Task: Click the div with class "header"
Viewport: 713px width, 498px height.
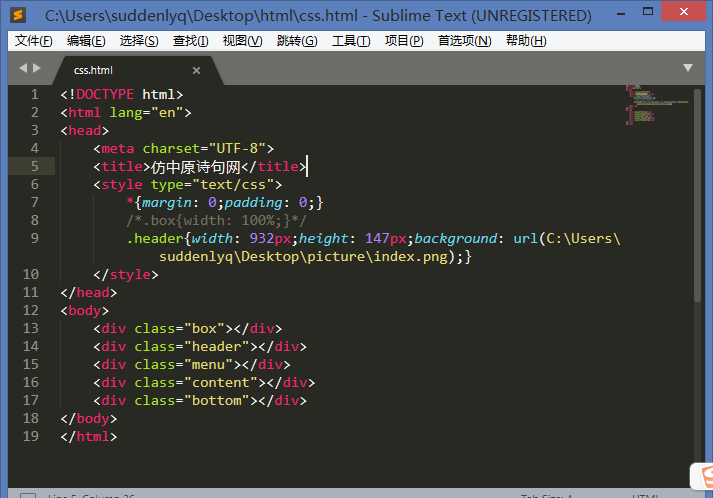Action: tap(200, 347)
